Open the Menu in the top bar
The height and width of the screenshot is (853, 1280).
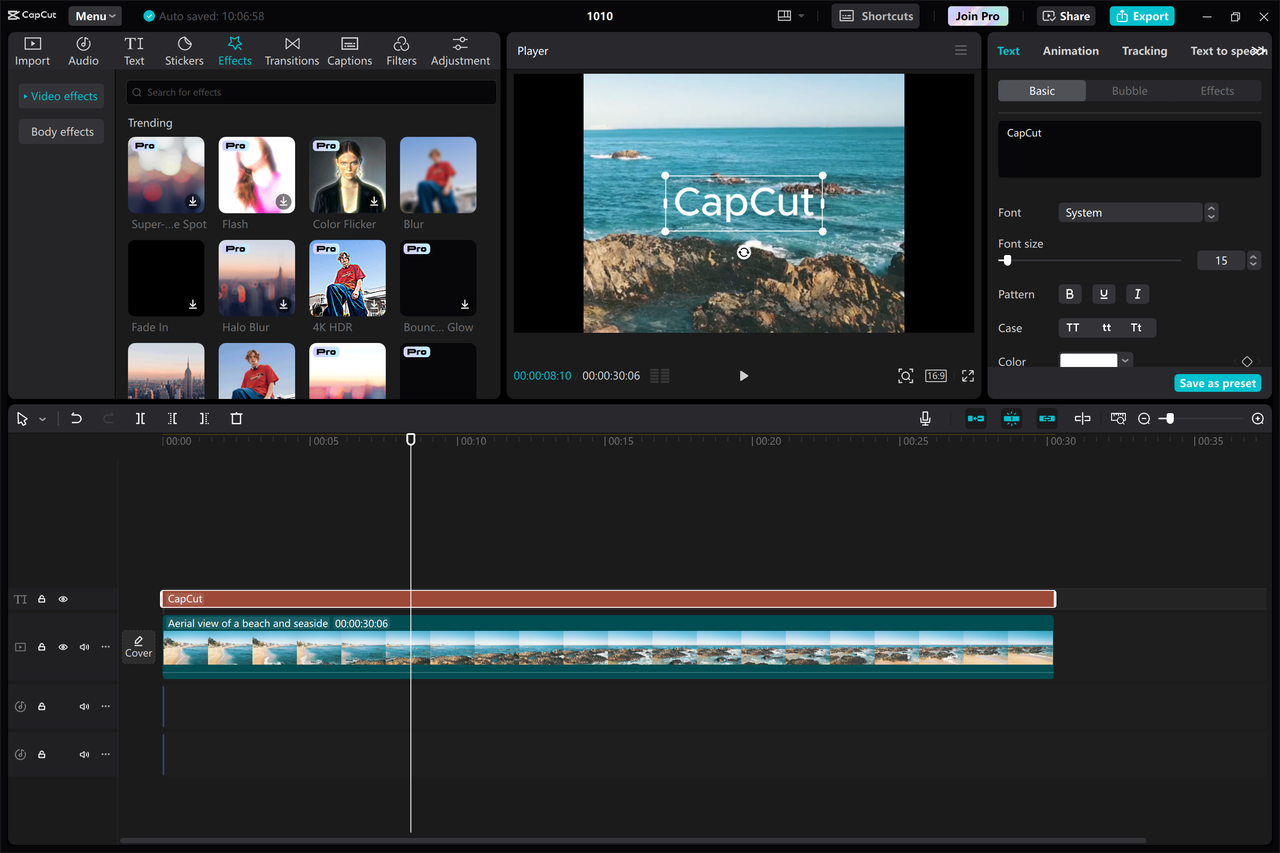coord(94,15)
